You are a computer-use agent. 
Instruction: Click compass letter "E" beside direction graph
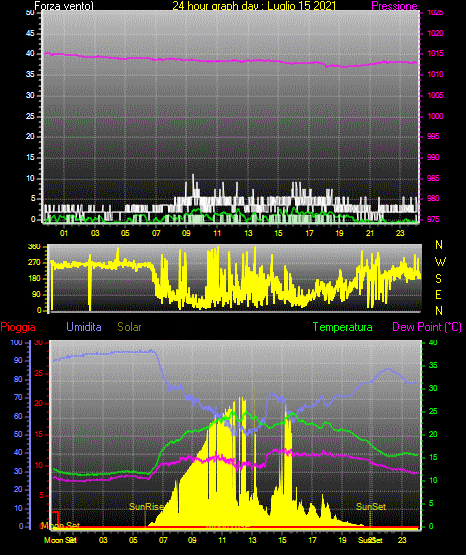click(x=438, y=294)
